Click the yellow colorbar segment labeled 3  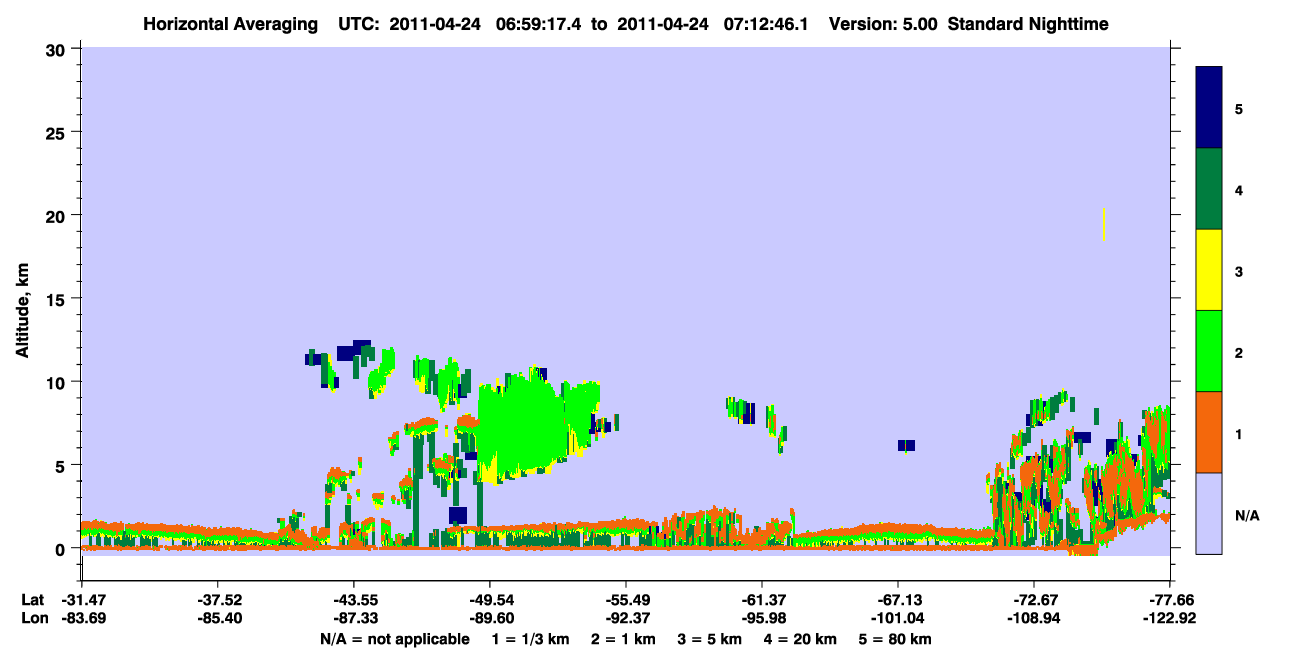click(1209, 270)
